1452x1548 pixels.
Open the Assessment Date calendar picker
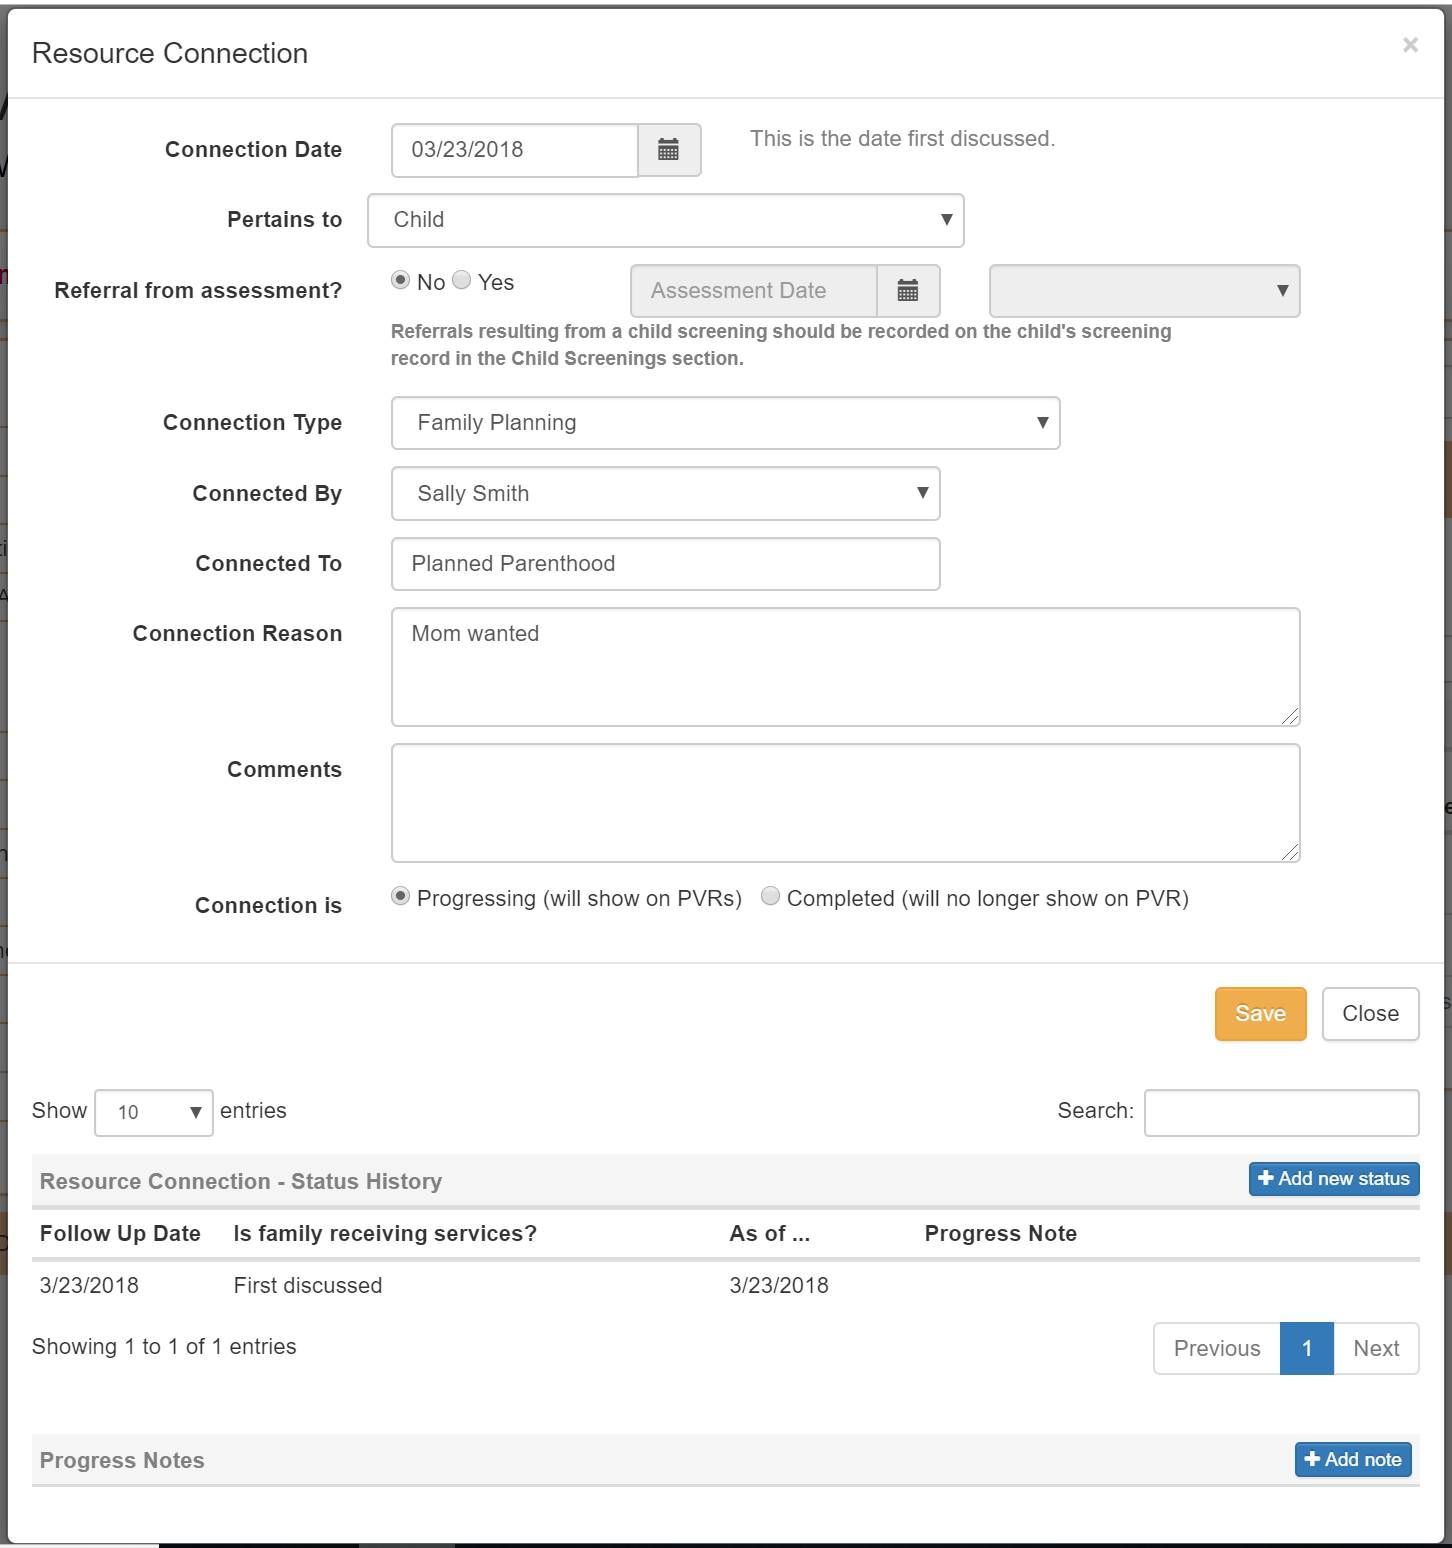coord(908,291)
